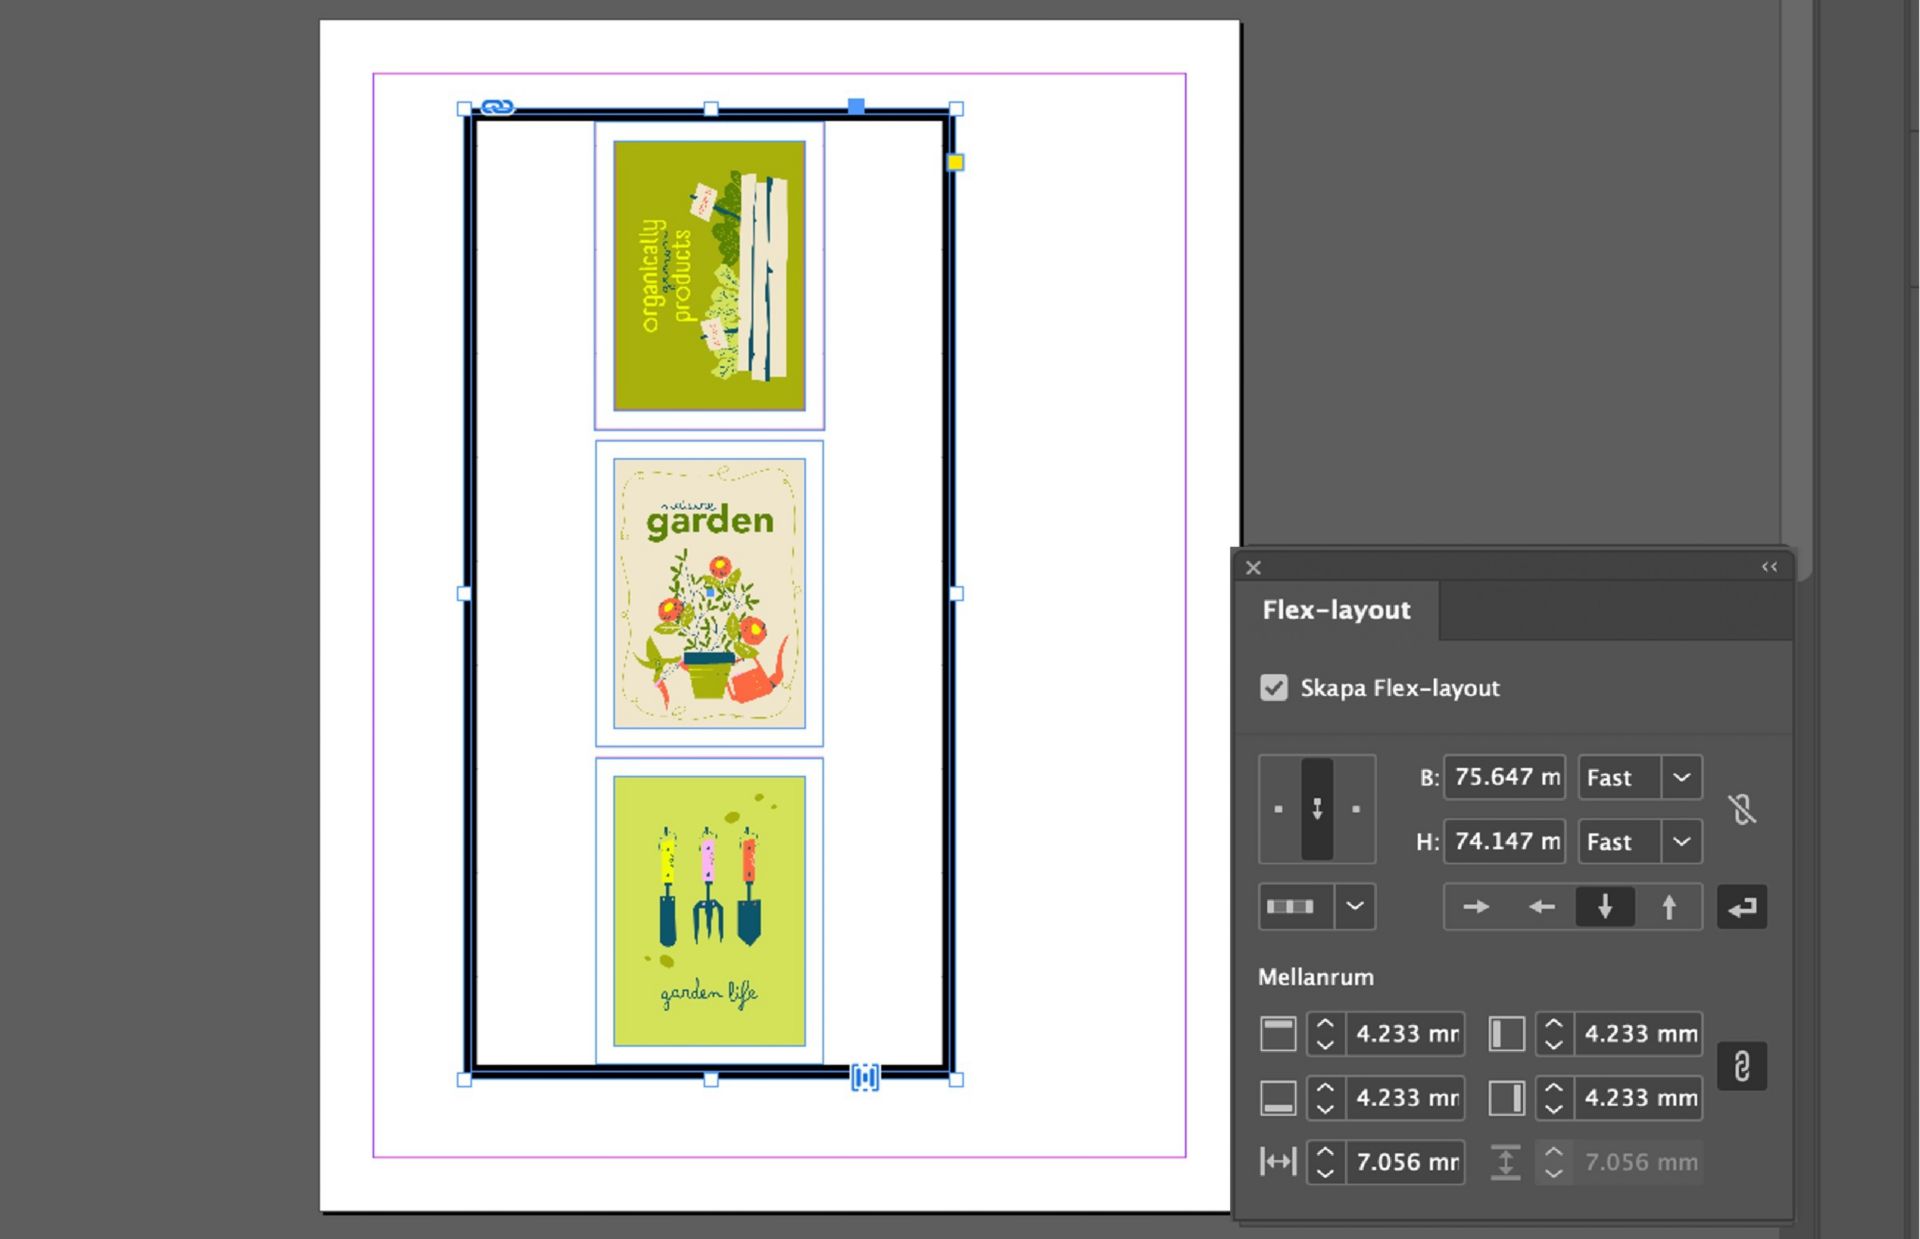Choose the upward flex direction arrow

click(x=1669, y=907)
